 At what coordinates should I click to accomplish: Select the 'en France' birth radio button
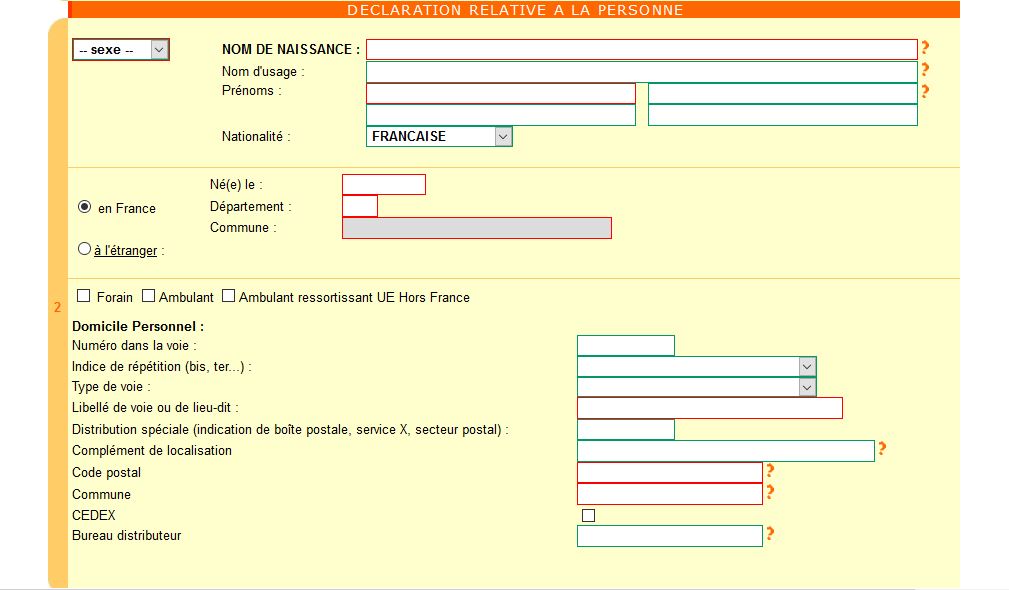pos(84,207)
